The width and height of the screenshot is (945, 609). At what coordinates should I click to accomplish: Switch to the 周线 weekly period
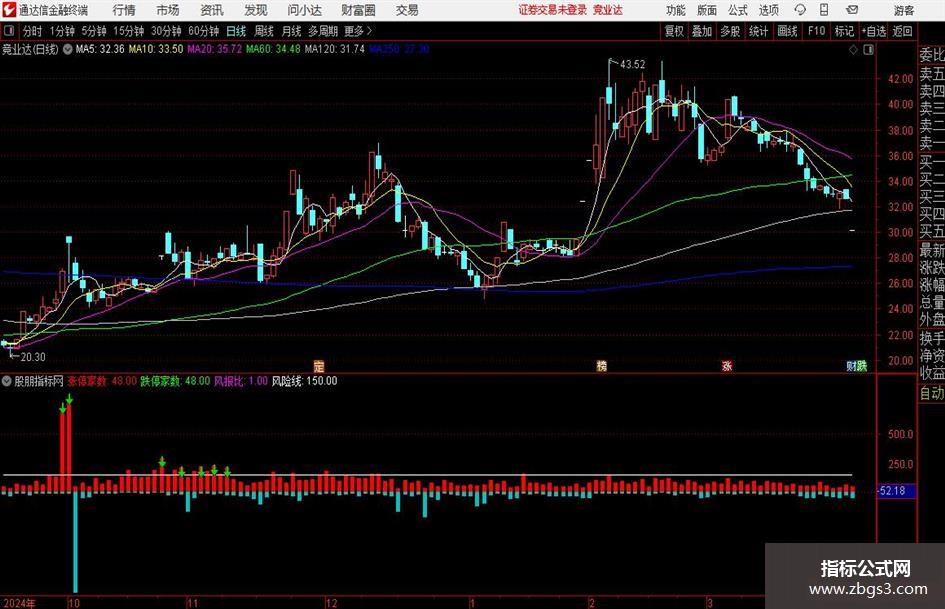263,31
